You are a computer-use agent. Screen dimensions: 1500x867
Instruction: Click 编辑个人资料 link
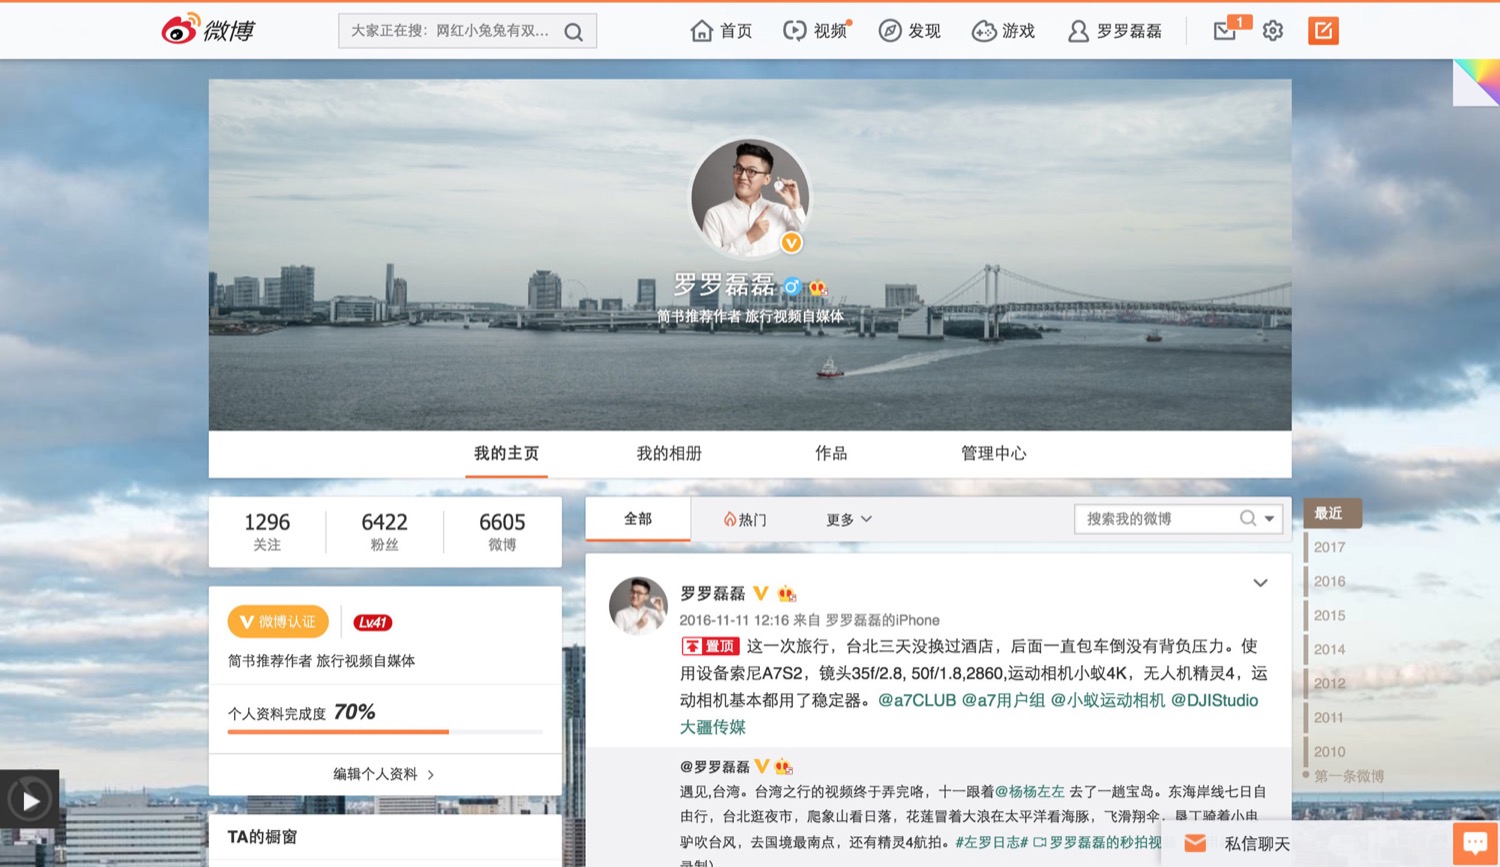click(x=383, y=774)
